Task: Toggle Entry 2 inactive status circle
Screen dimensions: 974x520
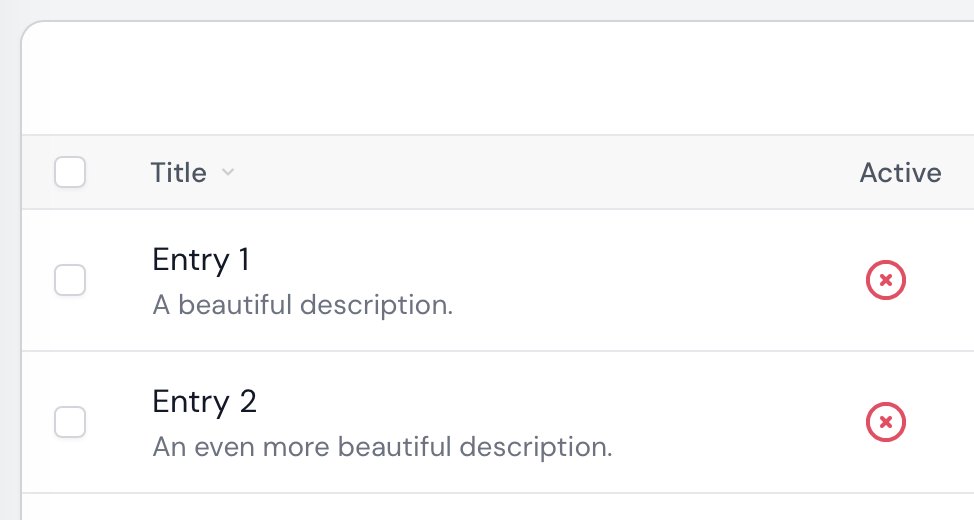Action: click(x=886, y=422)
